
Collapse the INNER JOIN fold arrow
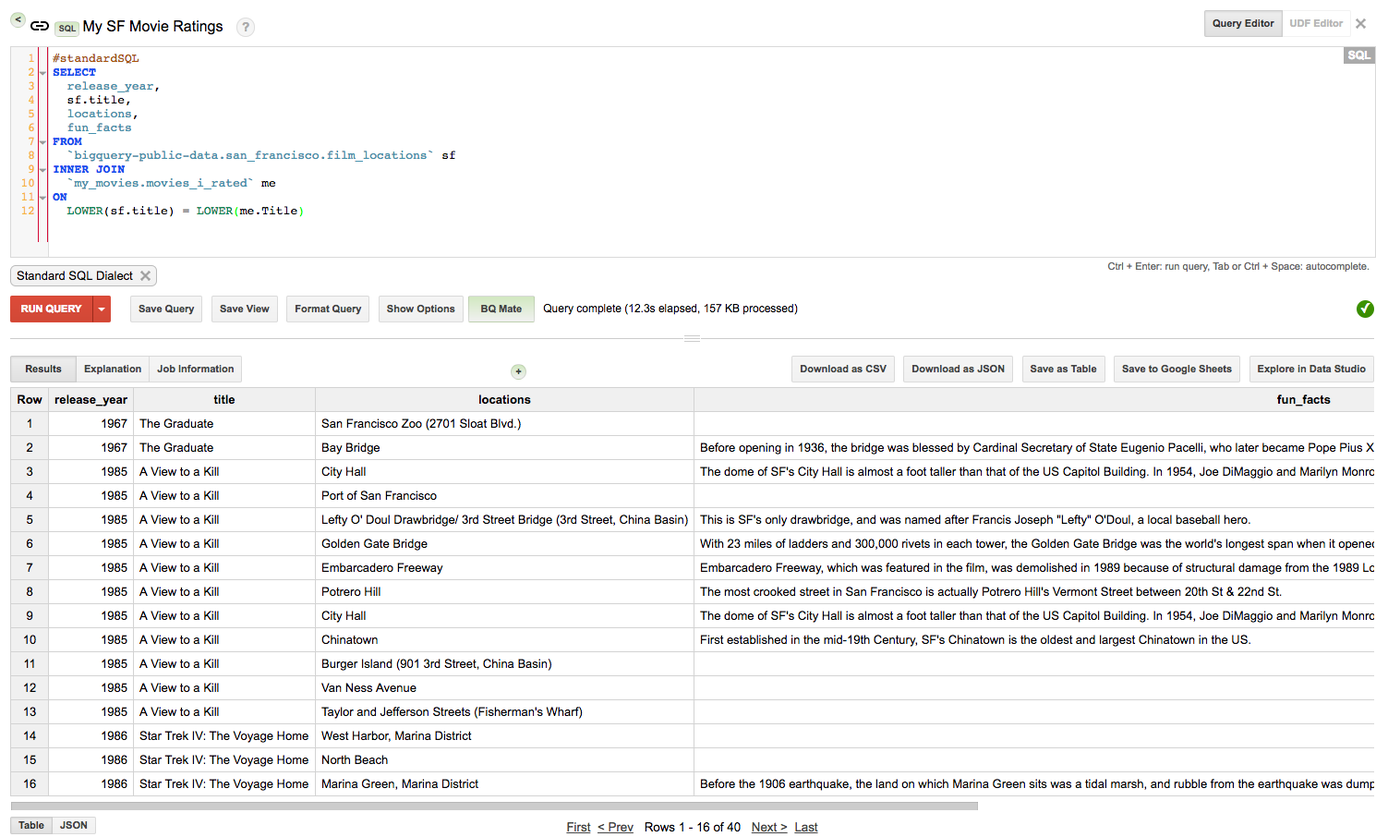point(43,169)
